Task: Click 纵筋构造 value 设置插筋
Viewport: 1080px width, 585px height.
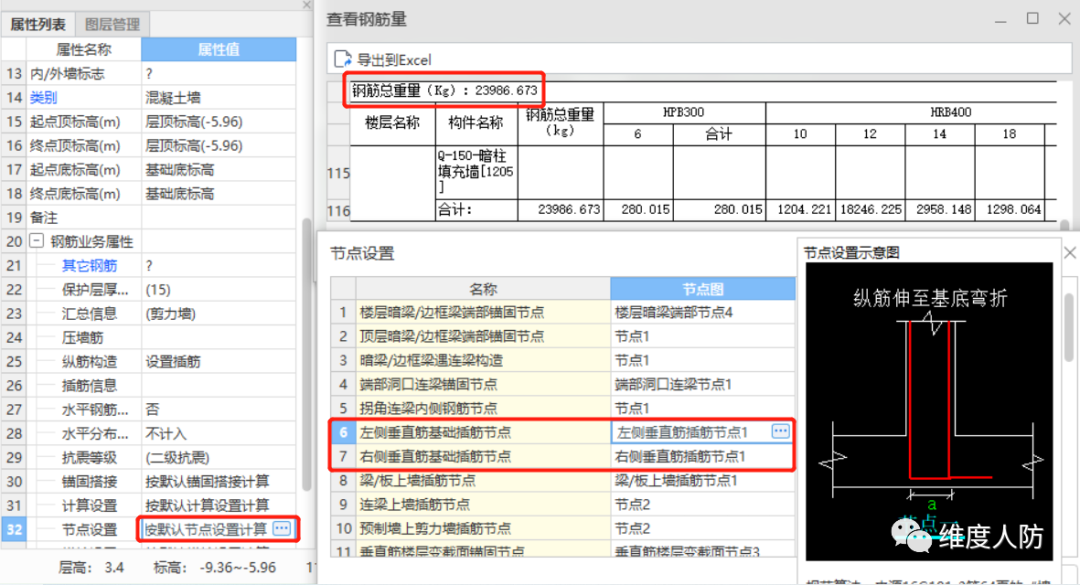Action: 219,361
